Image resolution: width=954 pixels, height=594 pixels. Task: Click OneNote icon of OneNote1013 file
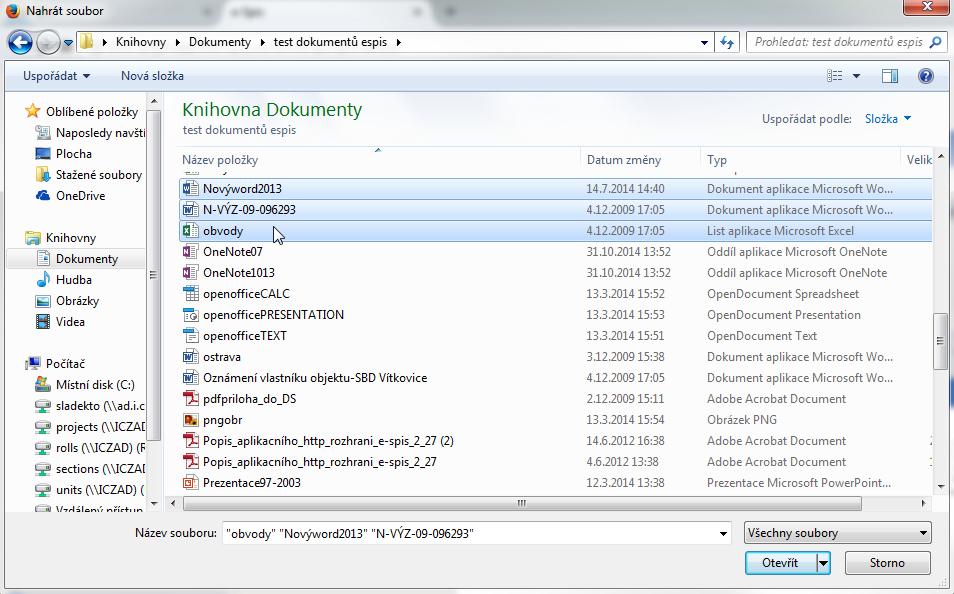[x=190, y=272]
